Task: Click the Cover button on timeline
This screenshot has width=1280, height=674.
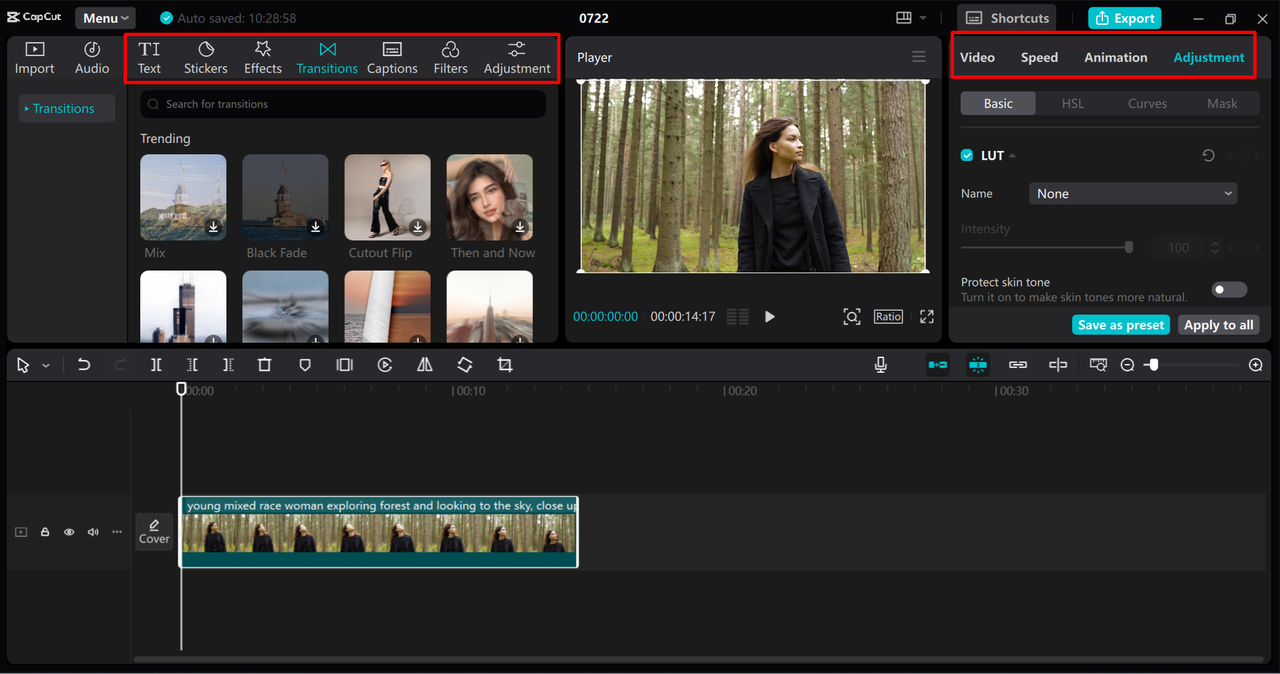Action: click(x=154, y=532)
